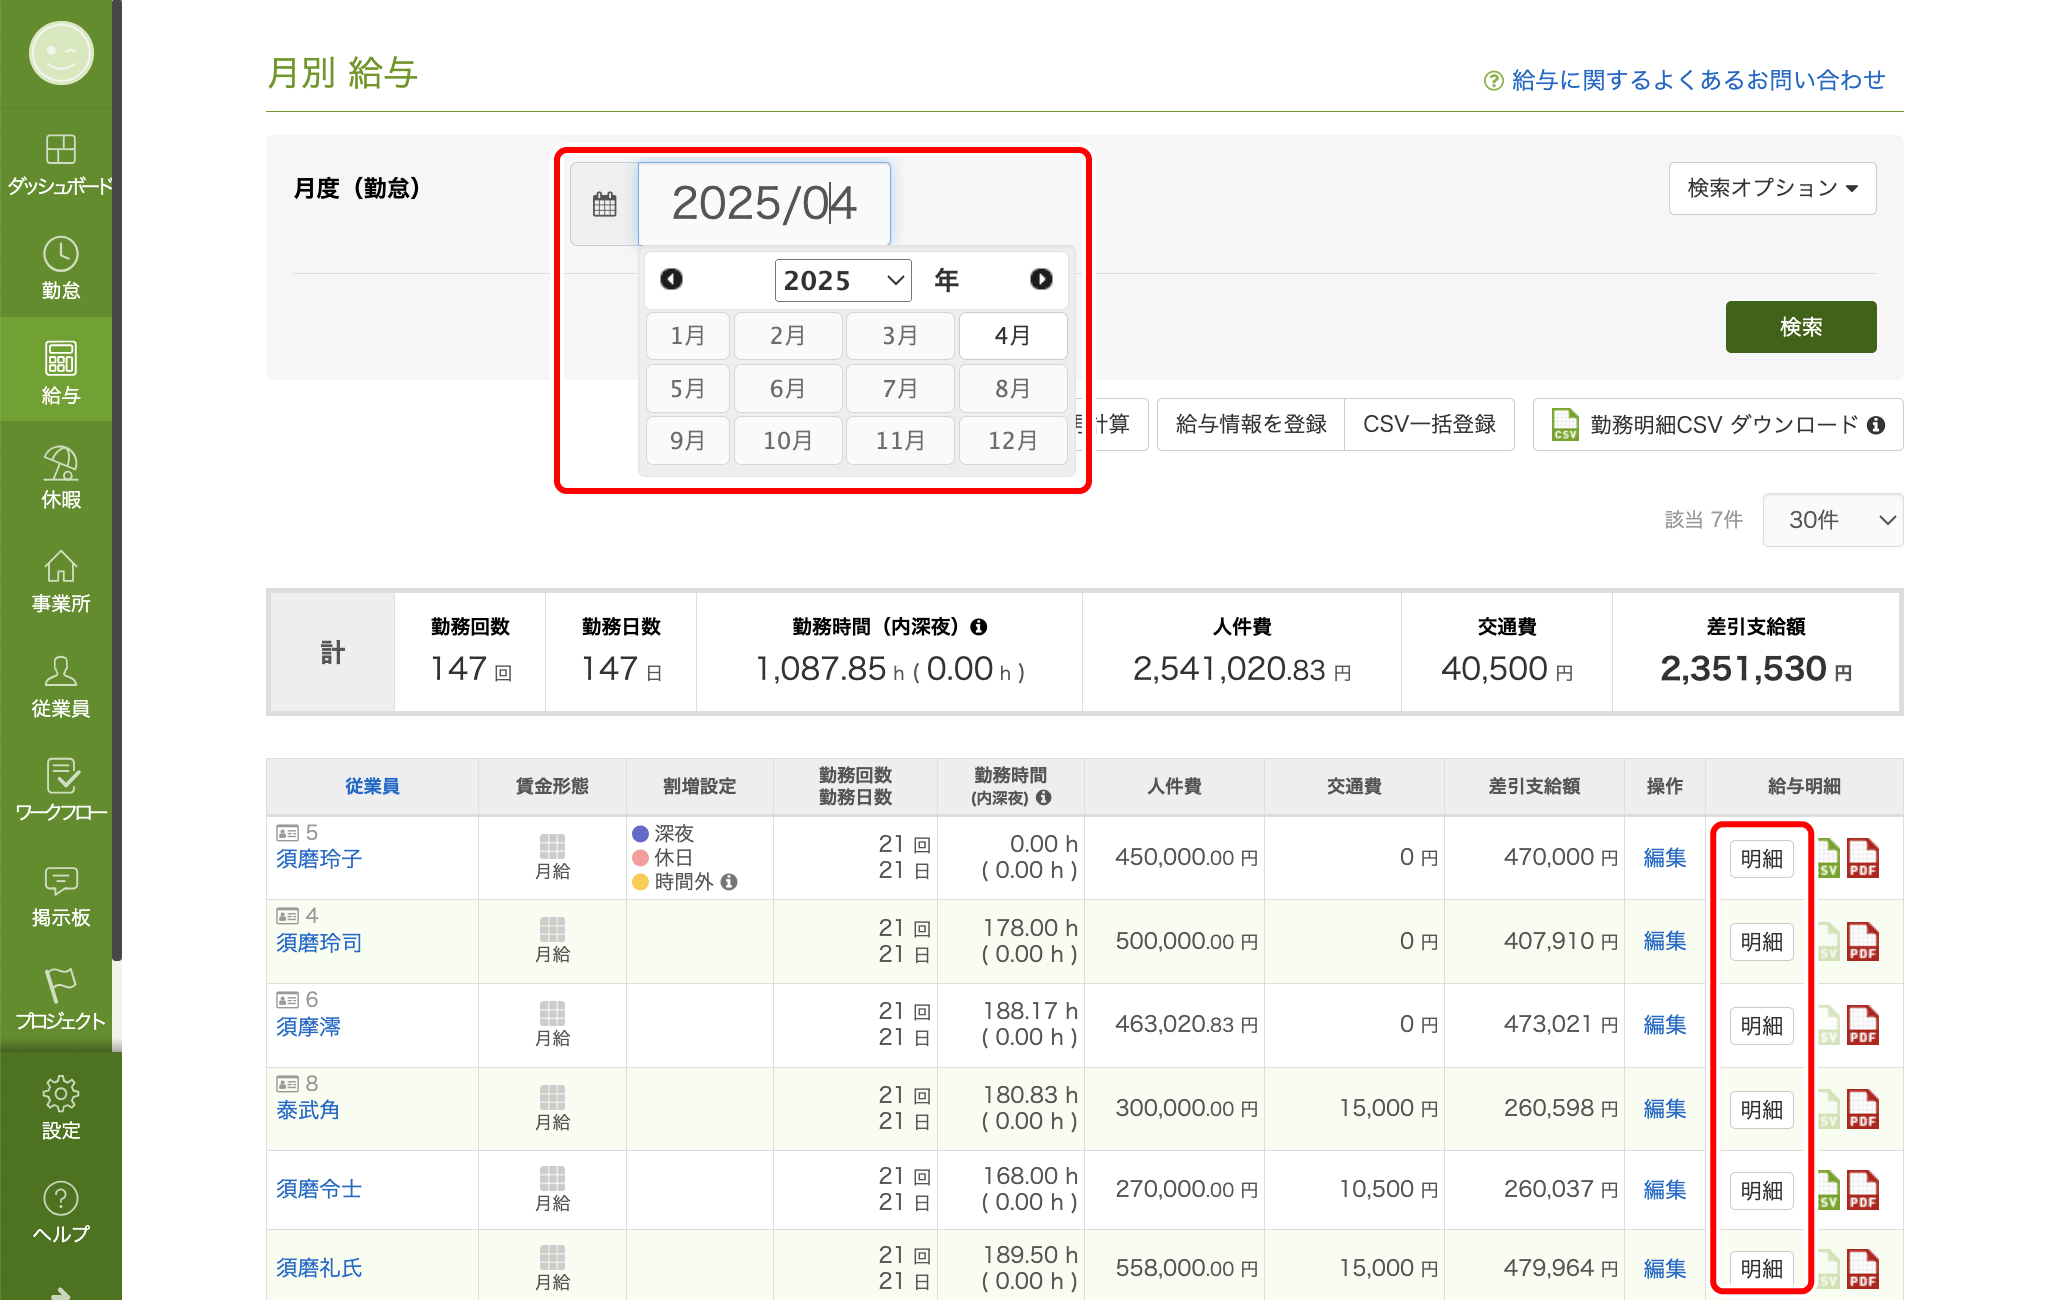Open the プロジェクト sidebar item
Screen dimensions: 2048x1300
pyautogui.click(x=60, y=999)
